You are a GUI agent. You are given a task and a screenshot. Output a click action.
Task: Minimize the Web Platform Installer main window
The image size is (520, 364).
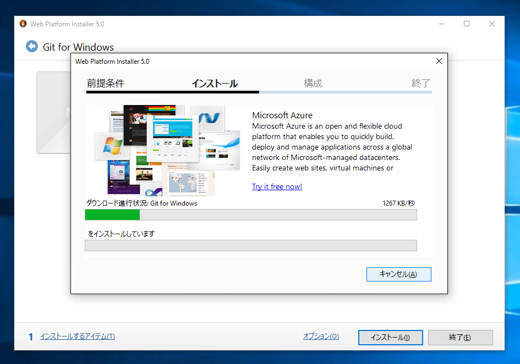tap(442, 24)
